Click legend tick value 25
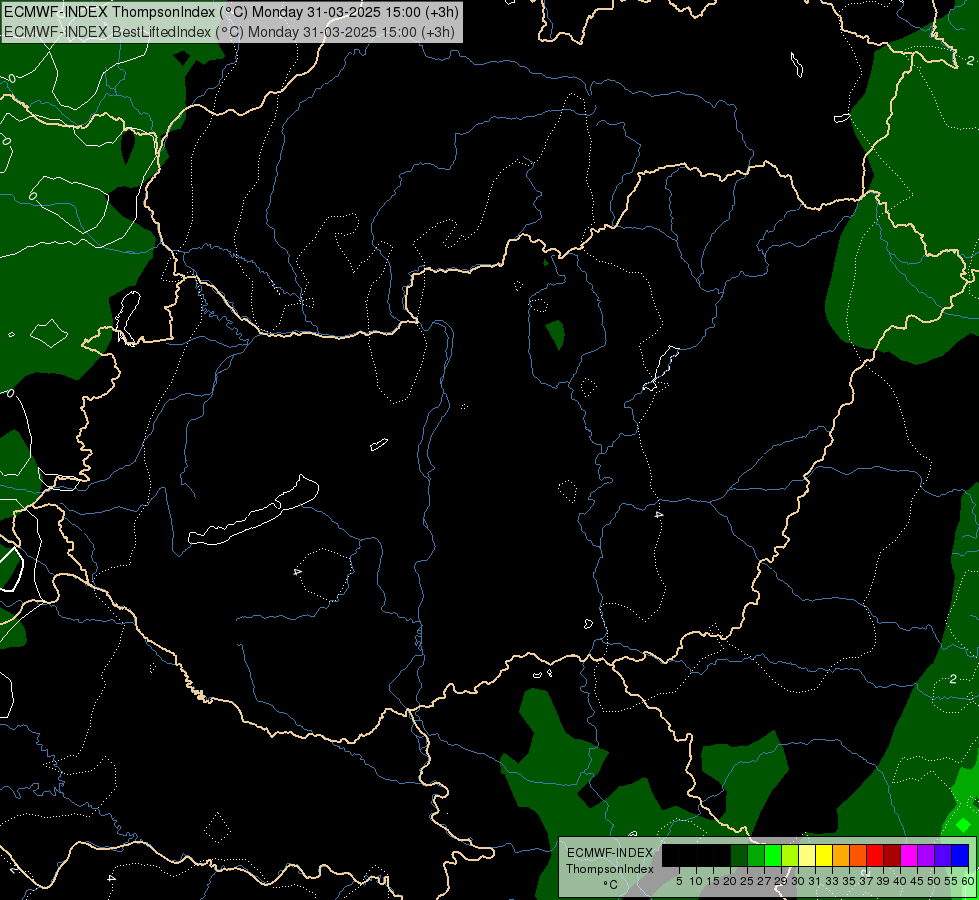This screenshot has width=979, height=900. (x=747, y=881)
